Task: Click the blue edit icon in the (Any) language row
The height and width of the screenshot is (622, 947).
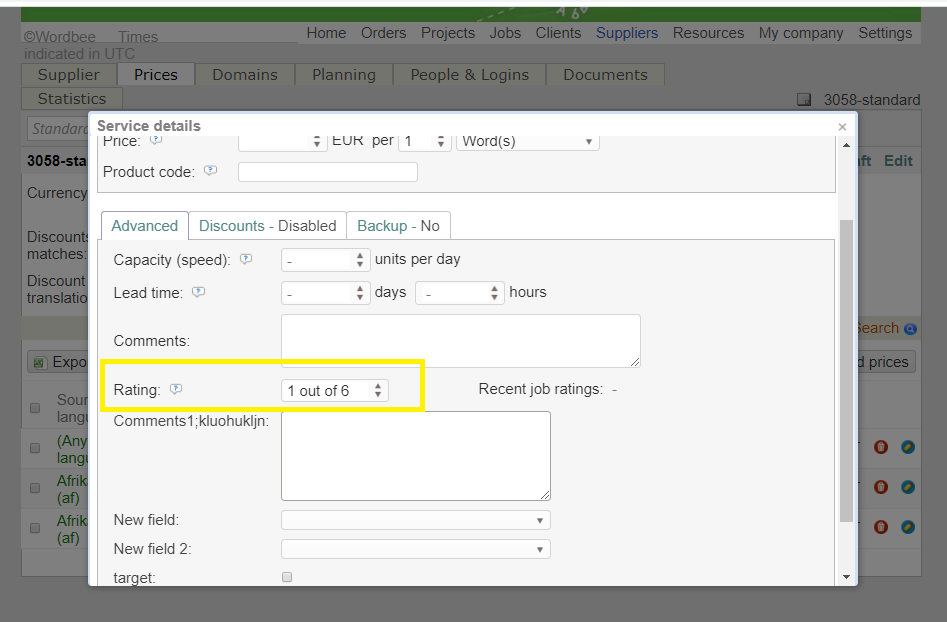Action: pos(908,447)
